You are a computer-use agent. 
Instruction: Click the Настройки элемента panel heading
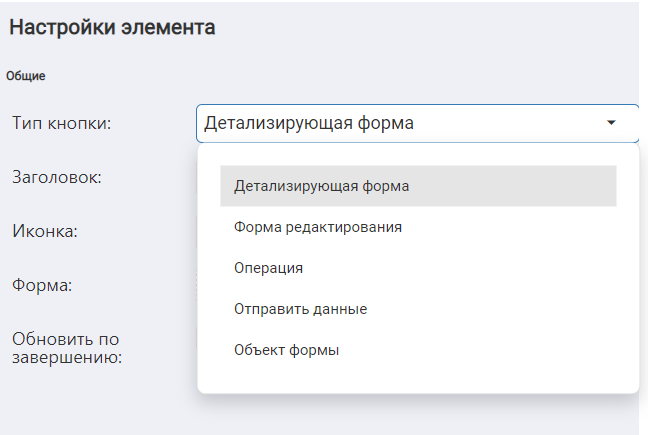112,28
